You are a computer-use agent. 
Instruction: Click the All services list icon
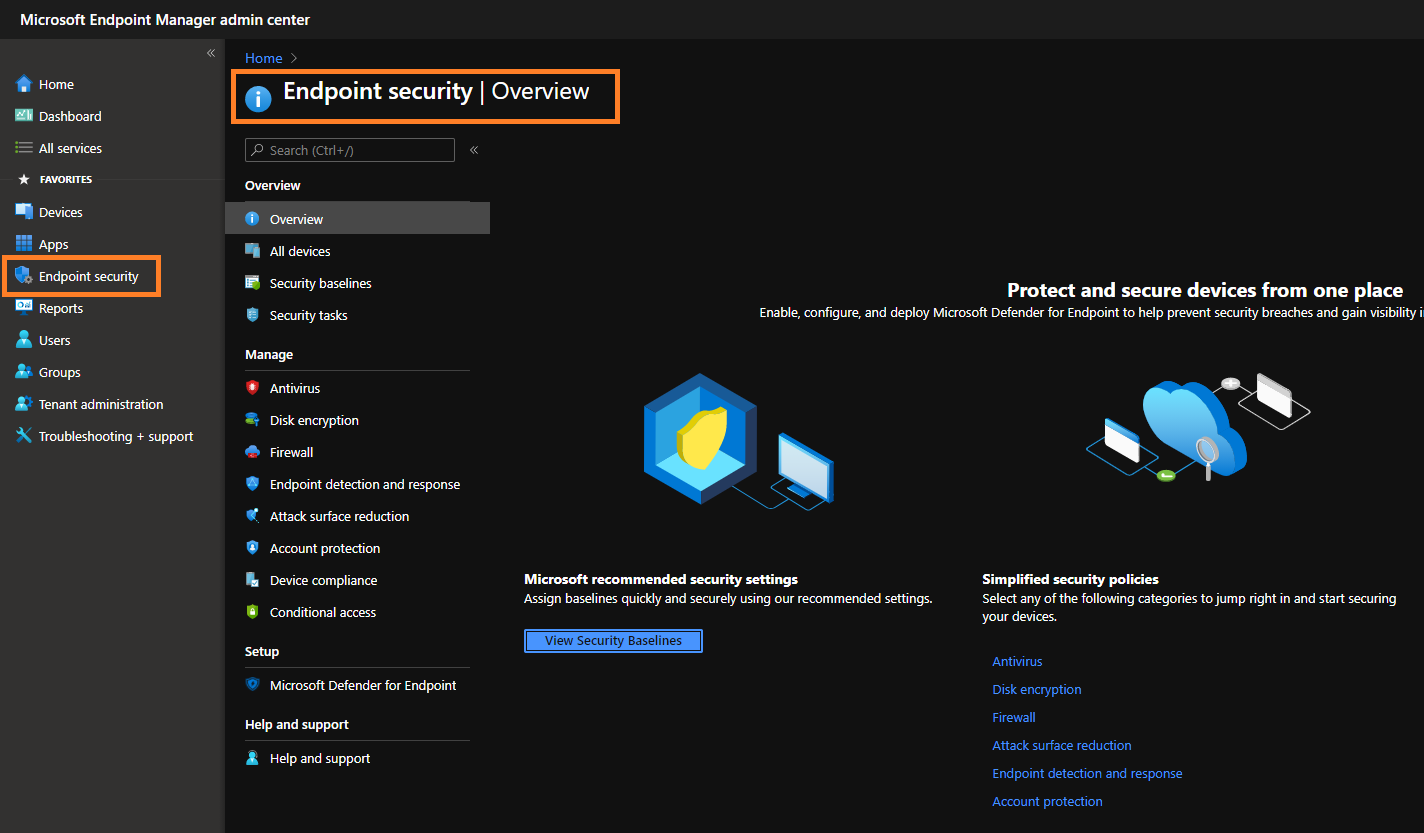tap(24, 148)
